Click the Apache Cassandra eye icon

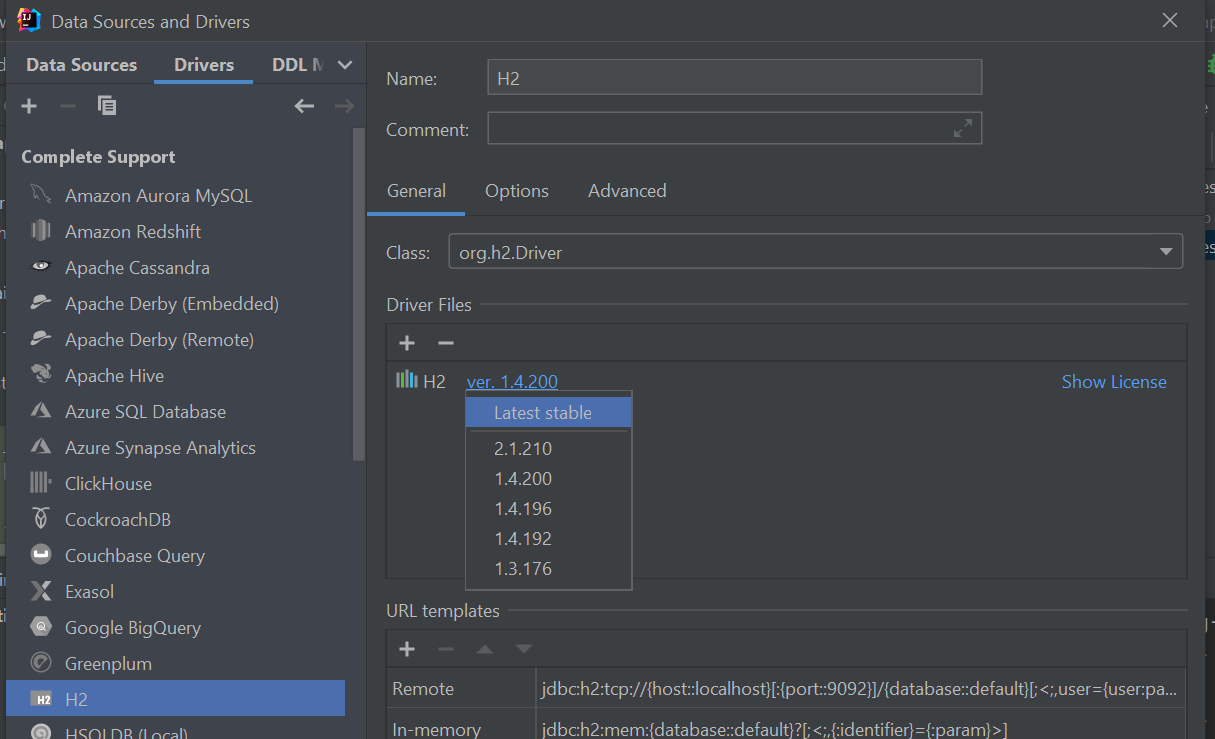(41, 267)
